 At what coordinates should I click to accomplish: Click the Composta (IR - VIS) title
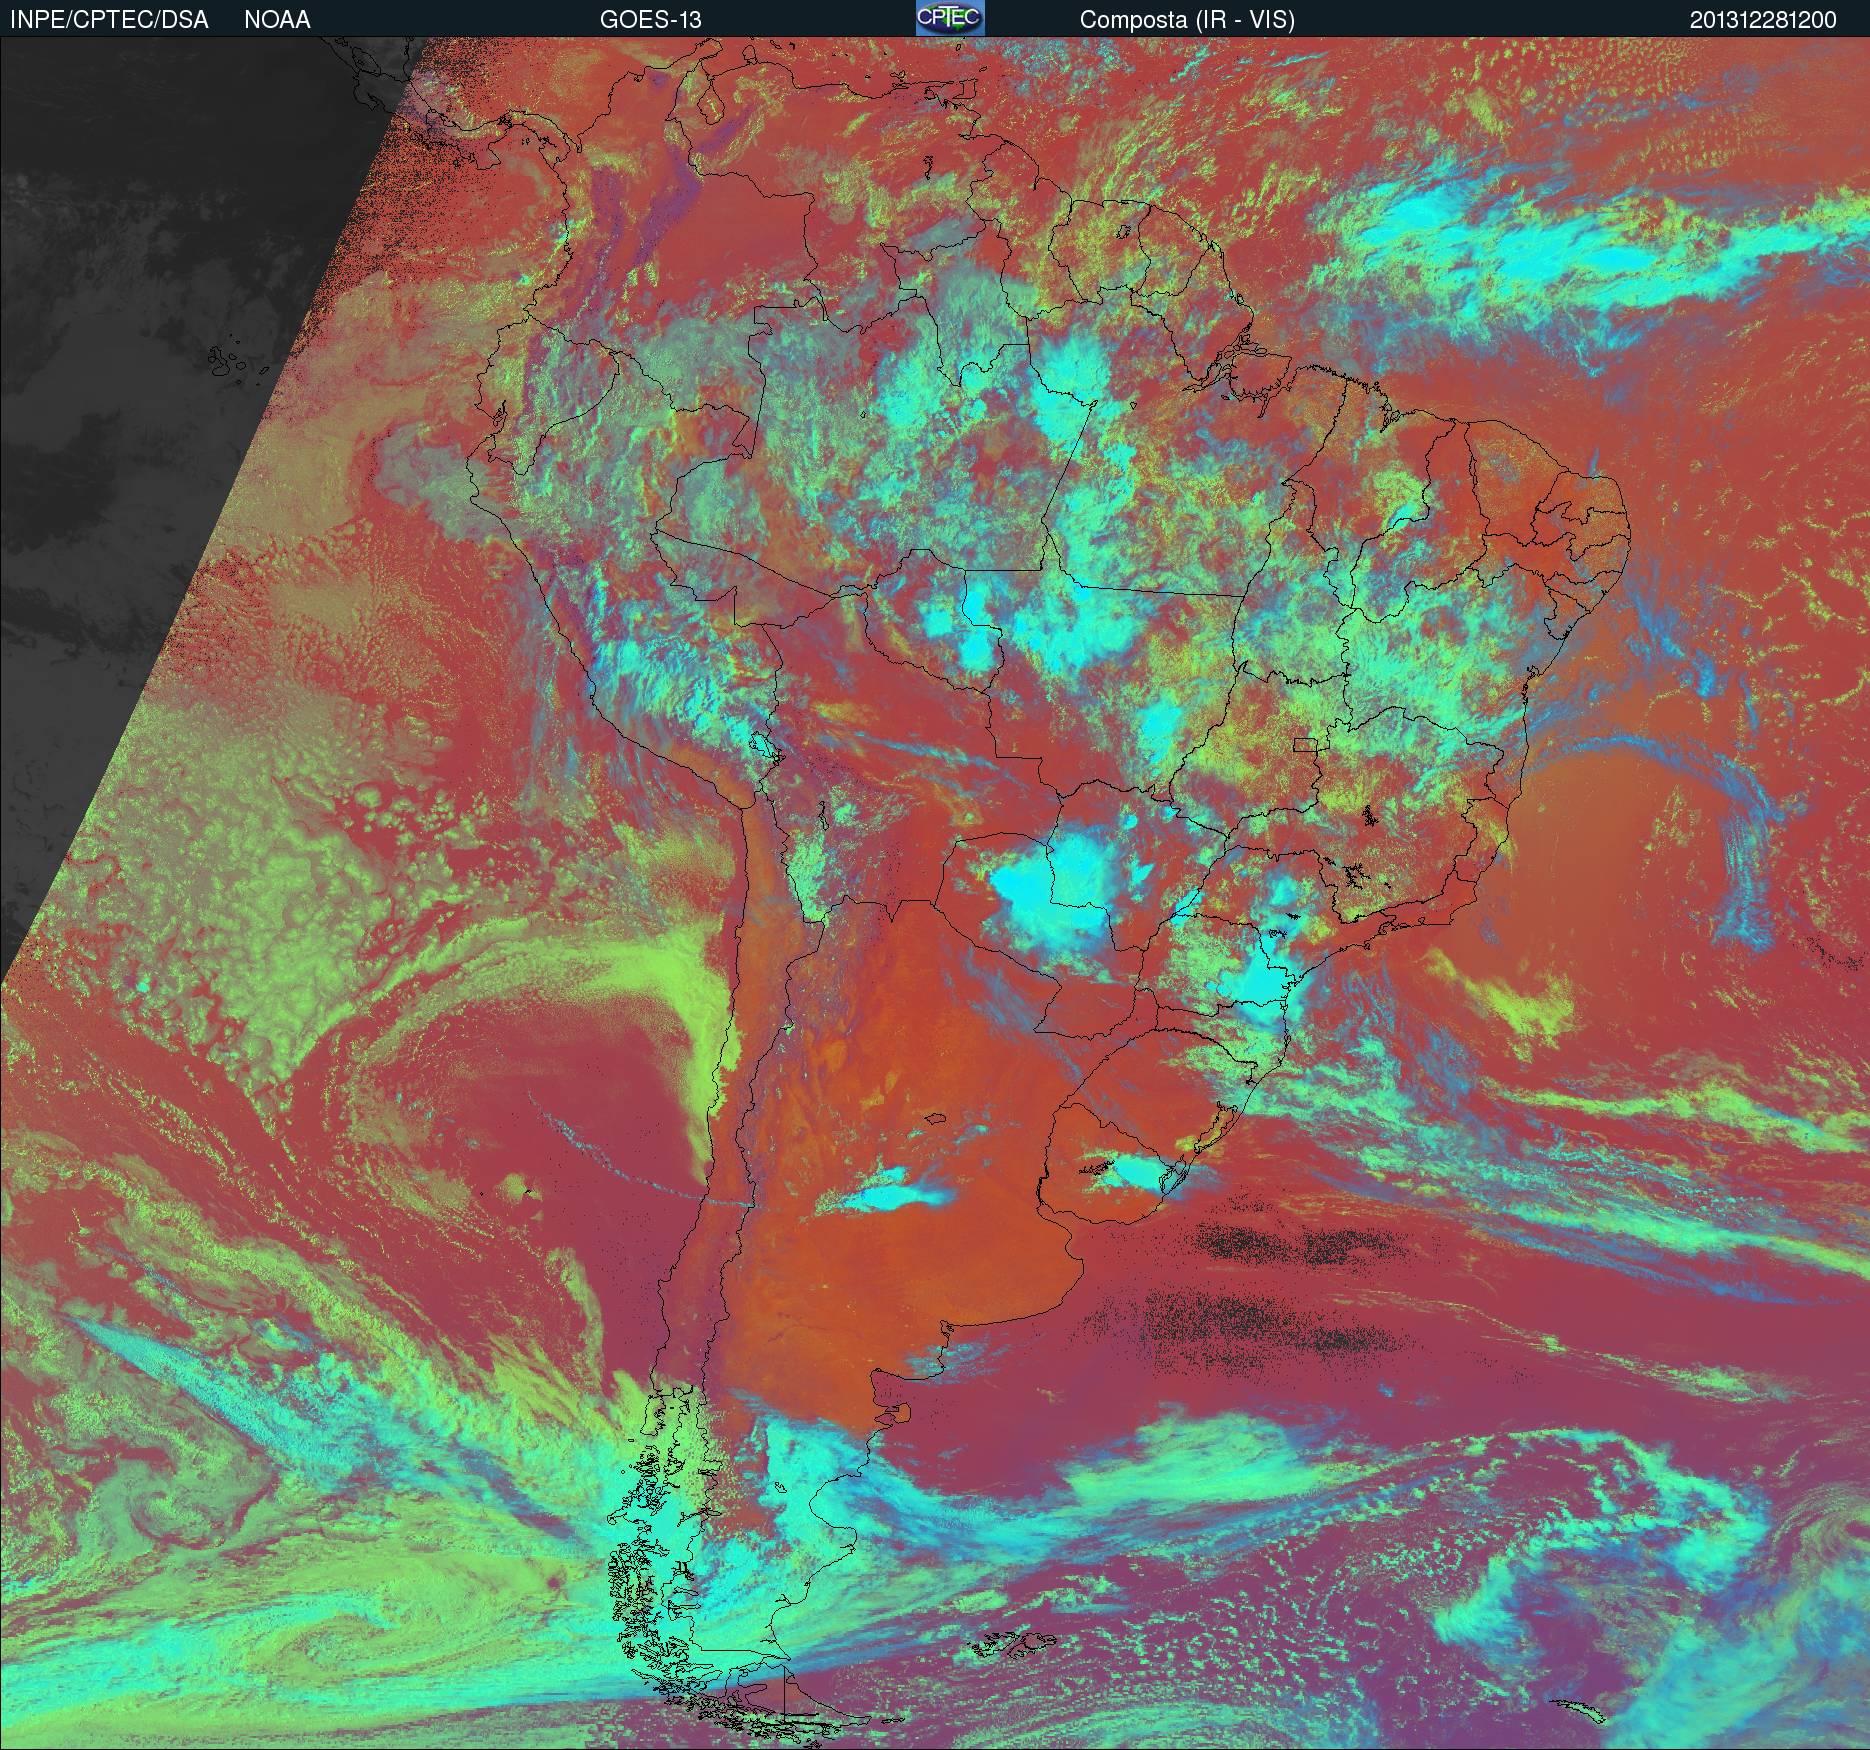(1187, 20)
